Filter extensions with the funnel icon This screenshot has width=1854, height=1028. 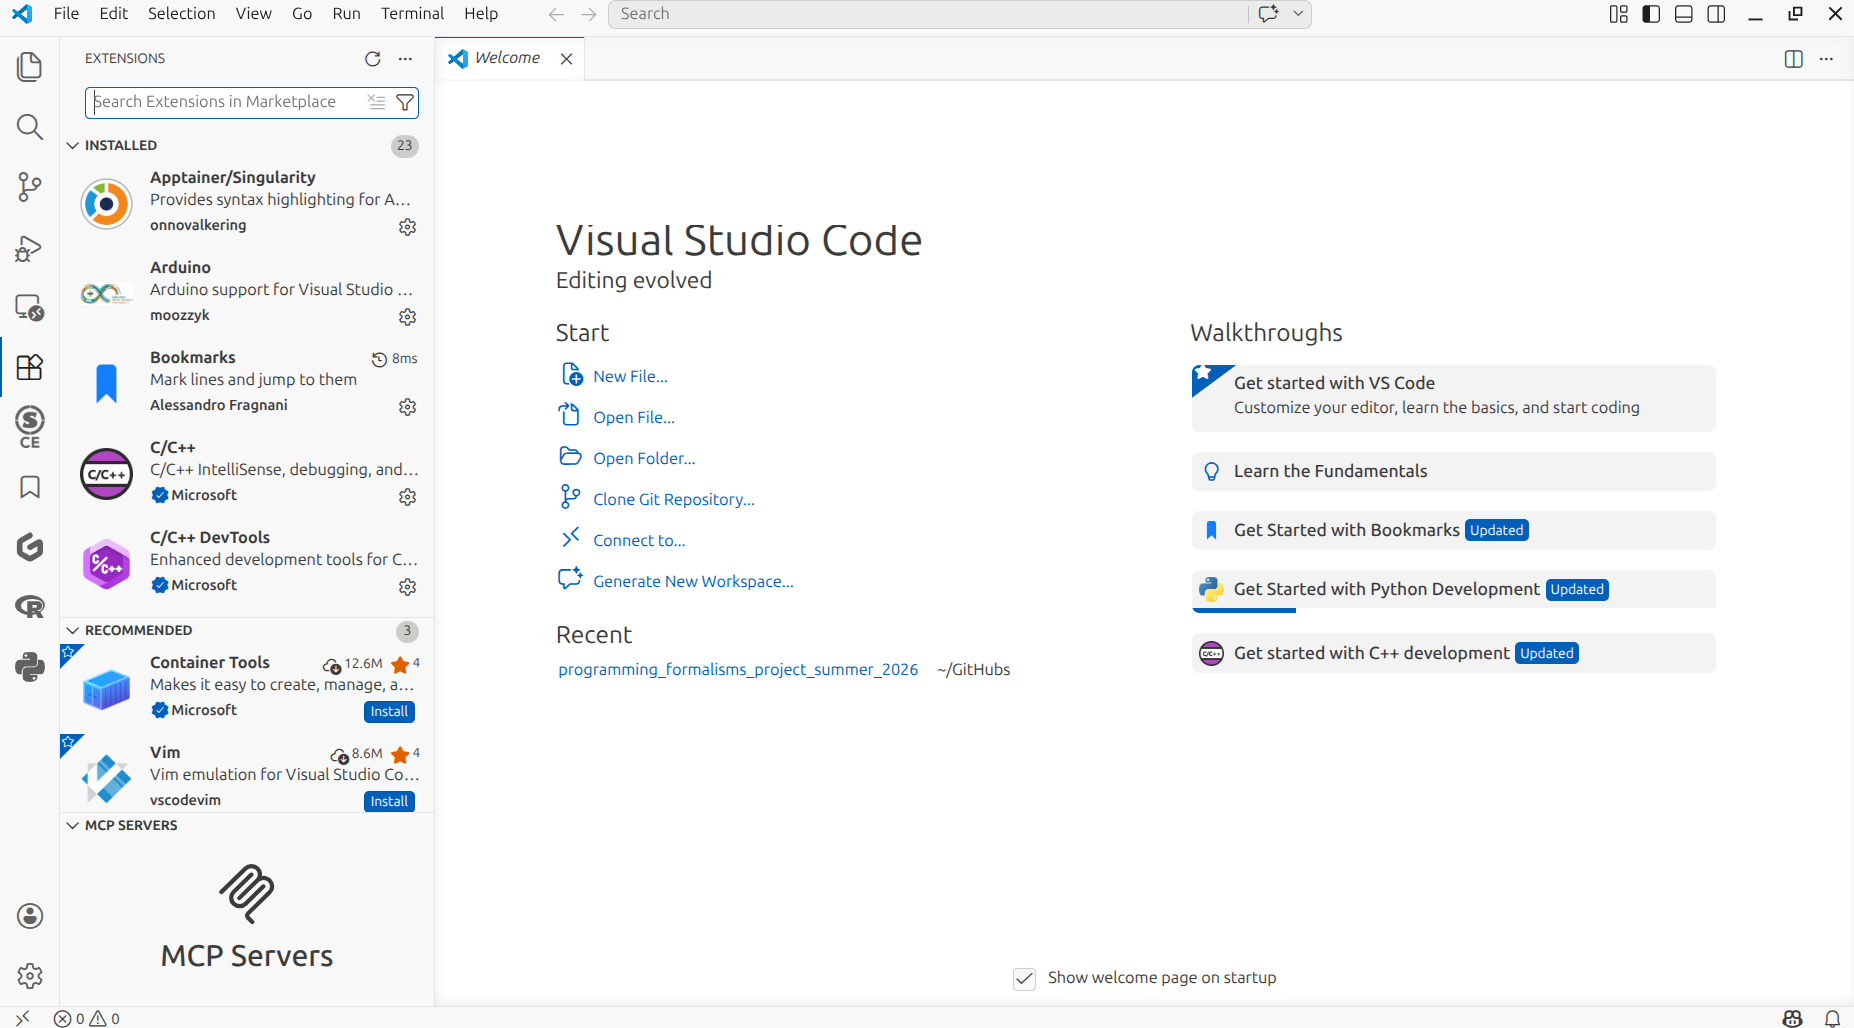tap(405, 102)
